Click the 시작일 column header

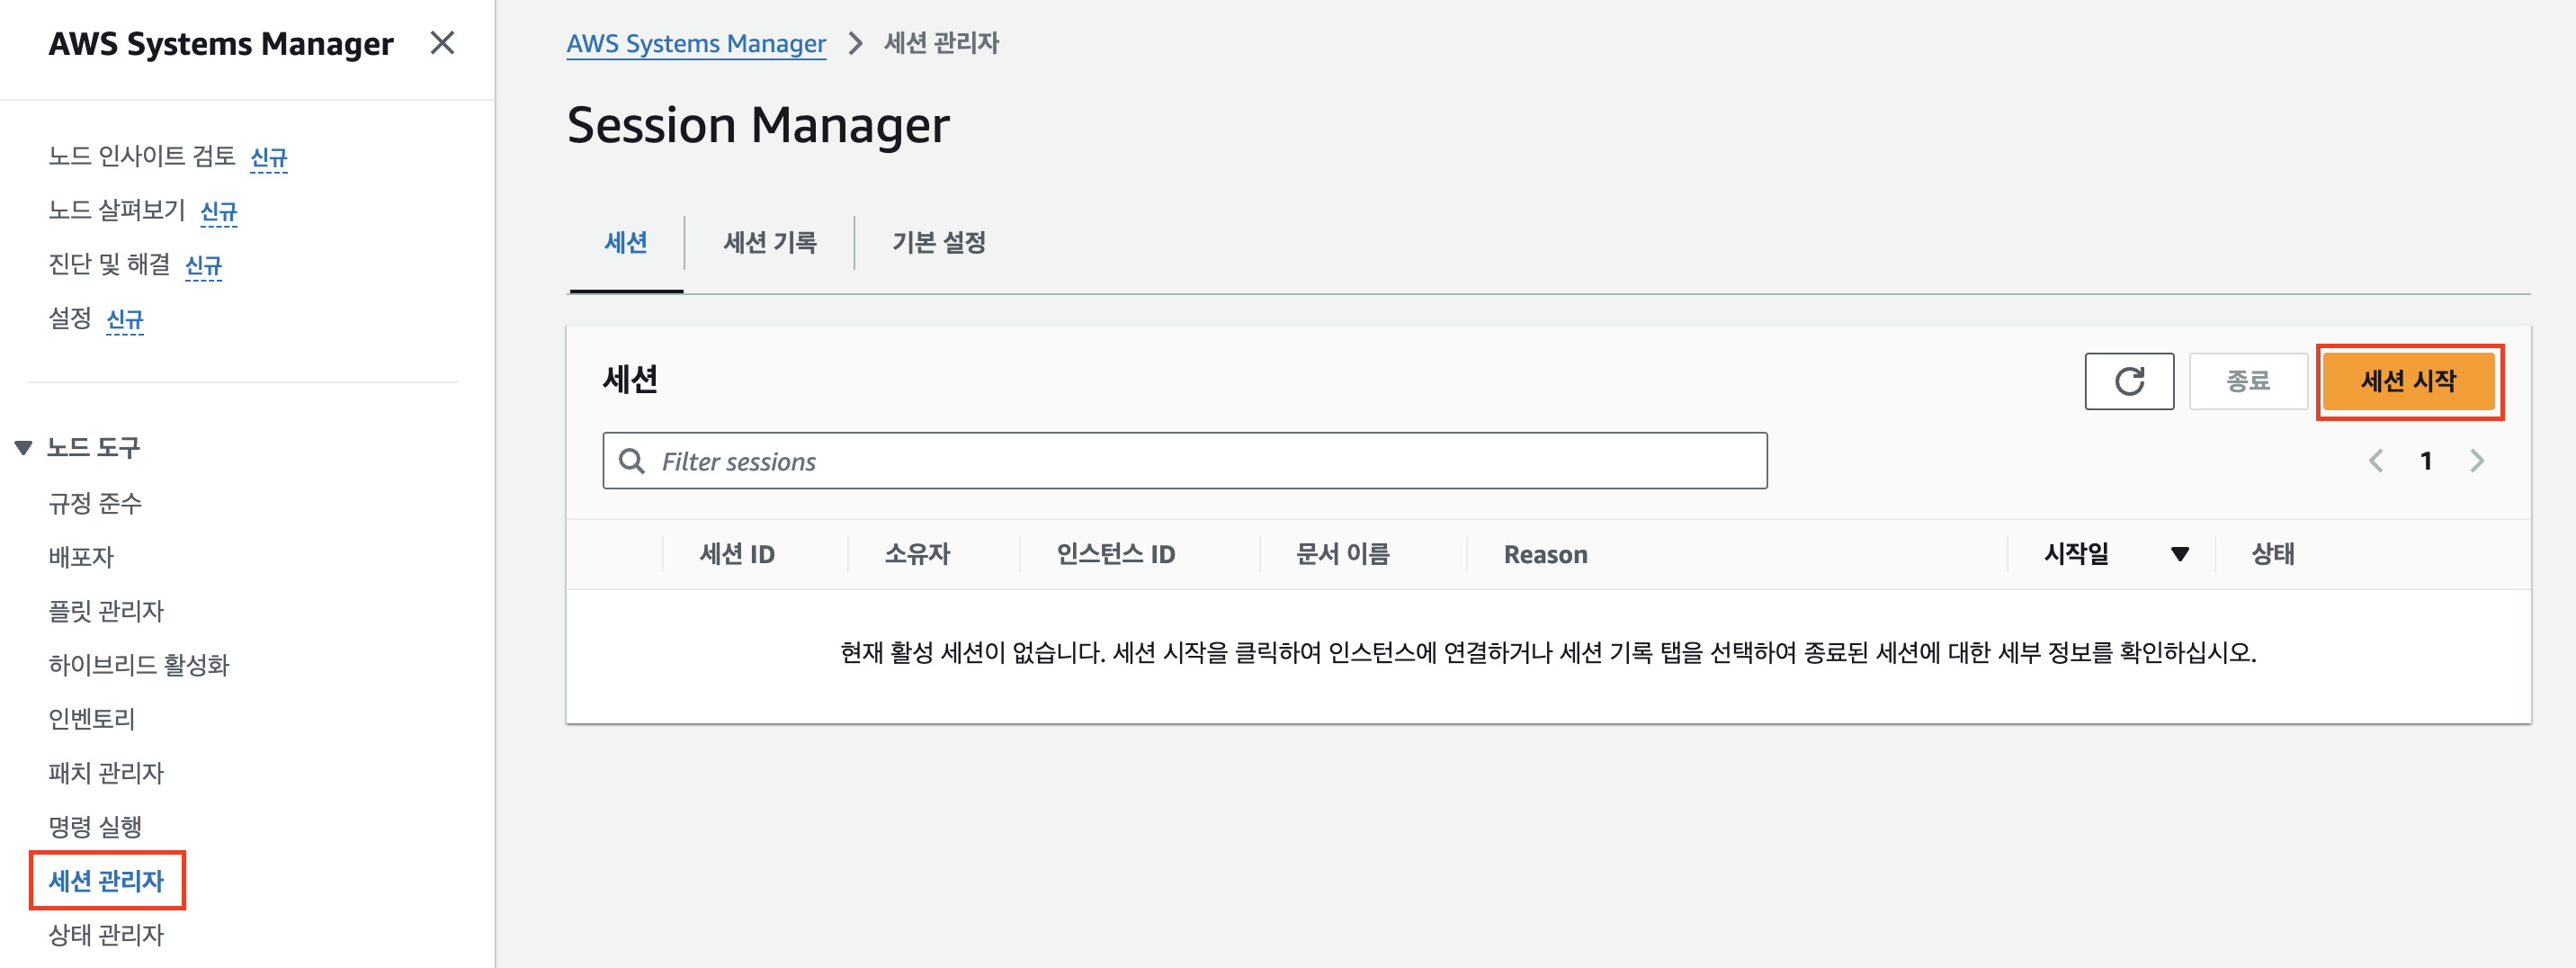click(x=2076, y=554)
